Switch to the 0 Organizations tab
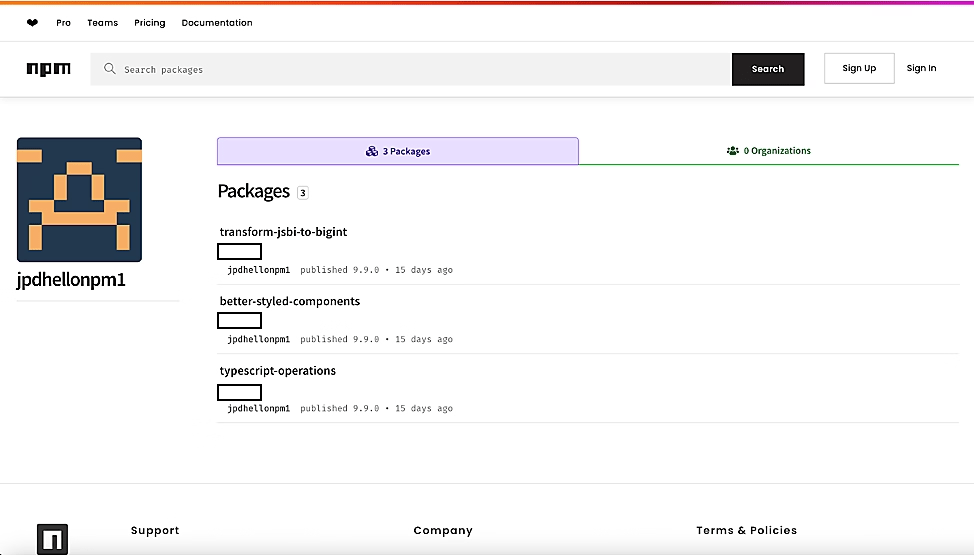This screenshot has width=974, height=556. pyautogui.click(x=768, y=151)
